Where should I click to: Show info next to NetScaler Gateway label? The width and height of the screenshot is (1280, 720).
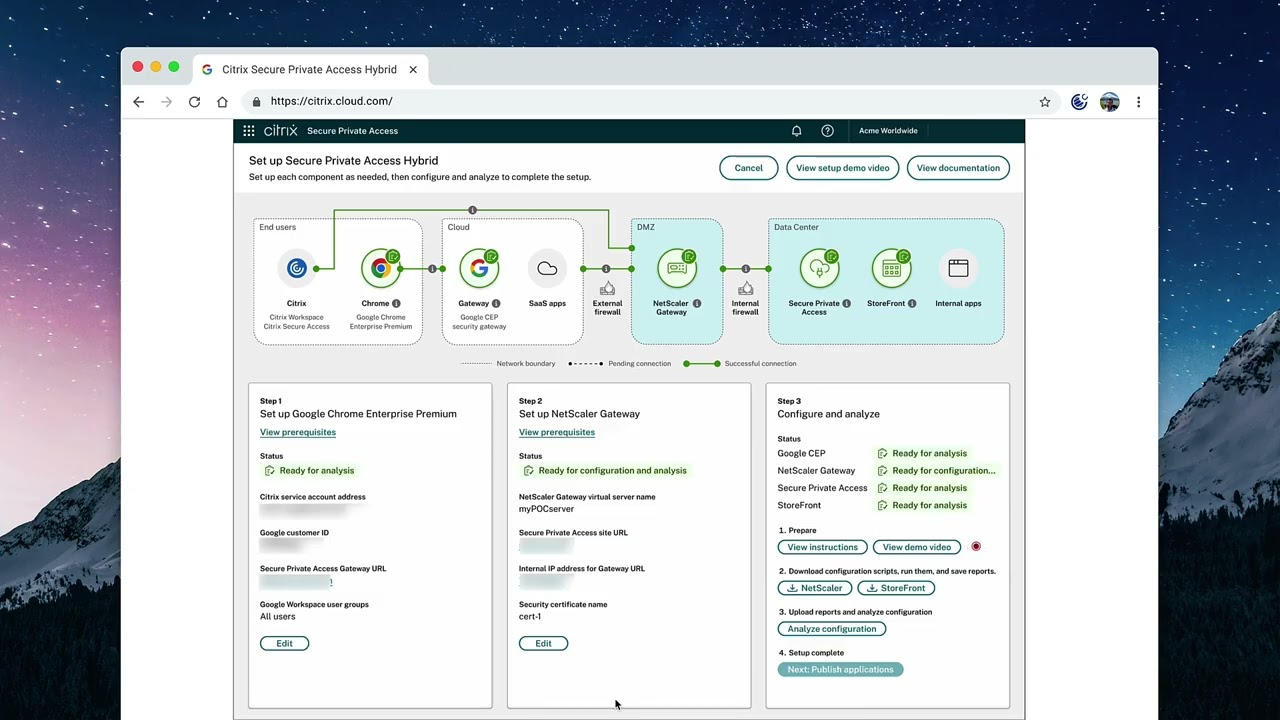tap(697, 304)
